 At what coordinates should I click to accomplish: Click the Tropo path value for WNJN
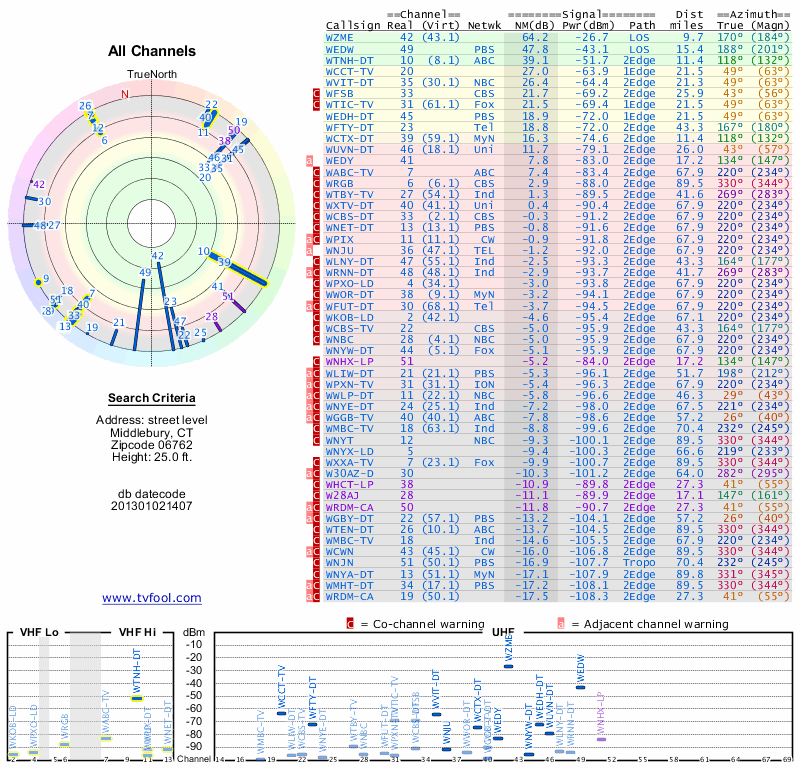(639, 562)
